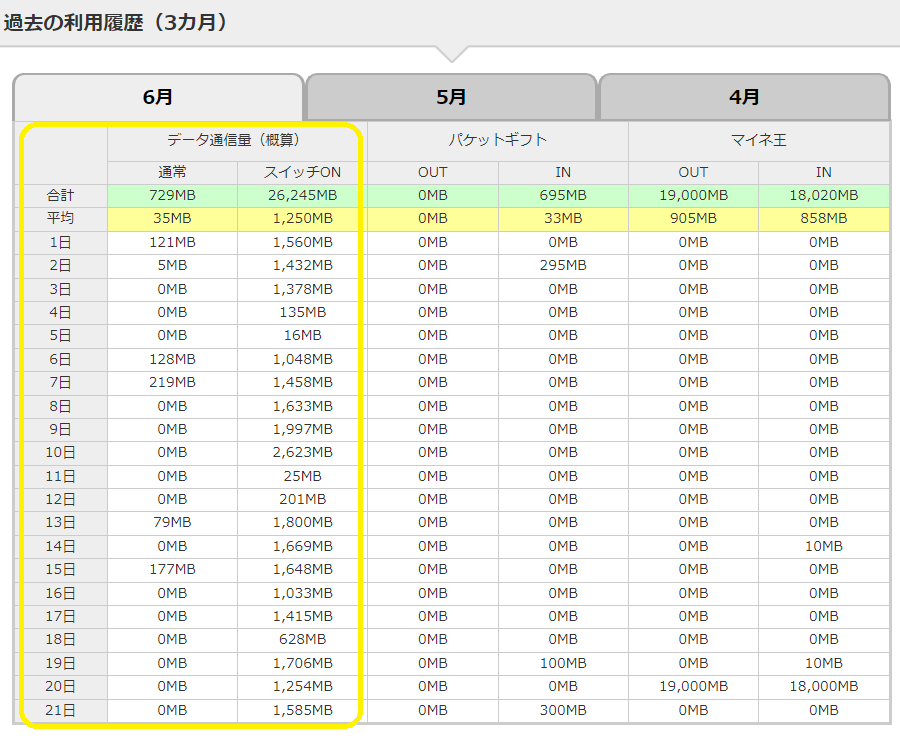The image size is (900, 736).
Task: Select the 219MB cell
Action: [x=172, y=382]
